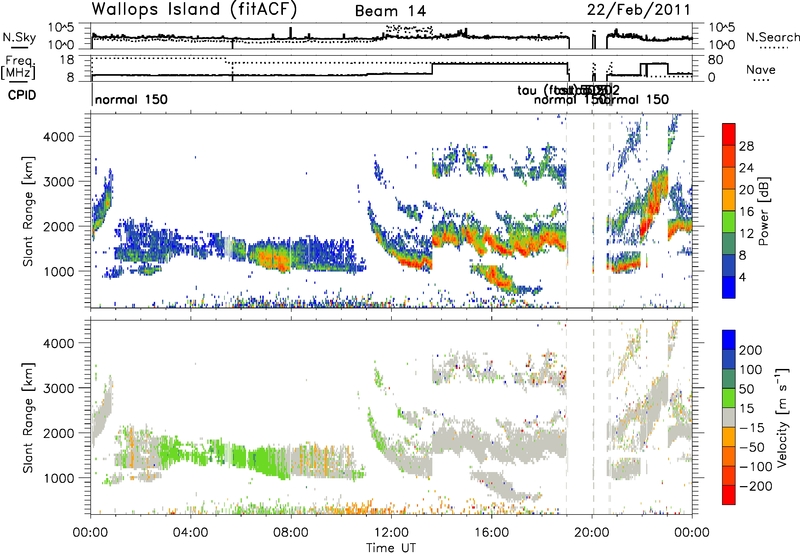Click the blue top of Velocity colorbar
The image size is (800, 554).
[x=729, y=339]
